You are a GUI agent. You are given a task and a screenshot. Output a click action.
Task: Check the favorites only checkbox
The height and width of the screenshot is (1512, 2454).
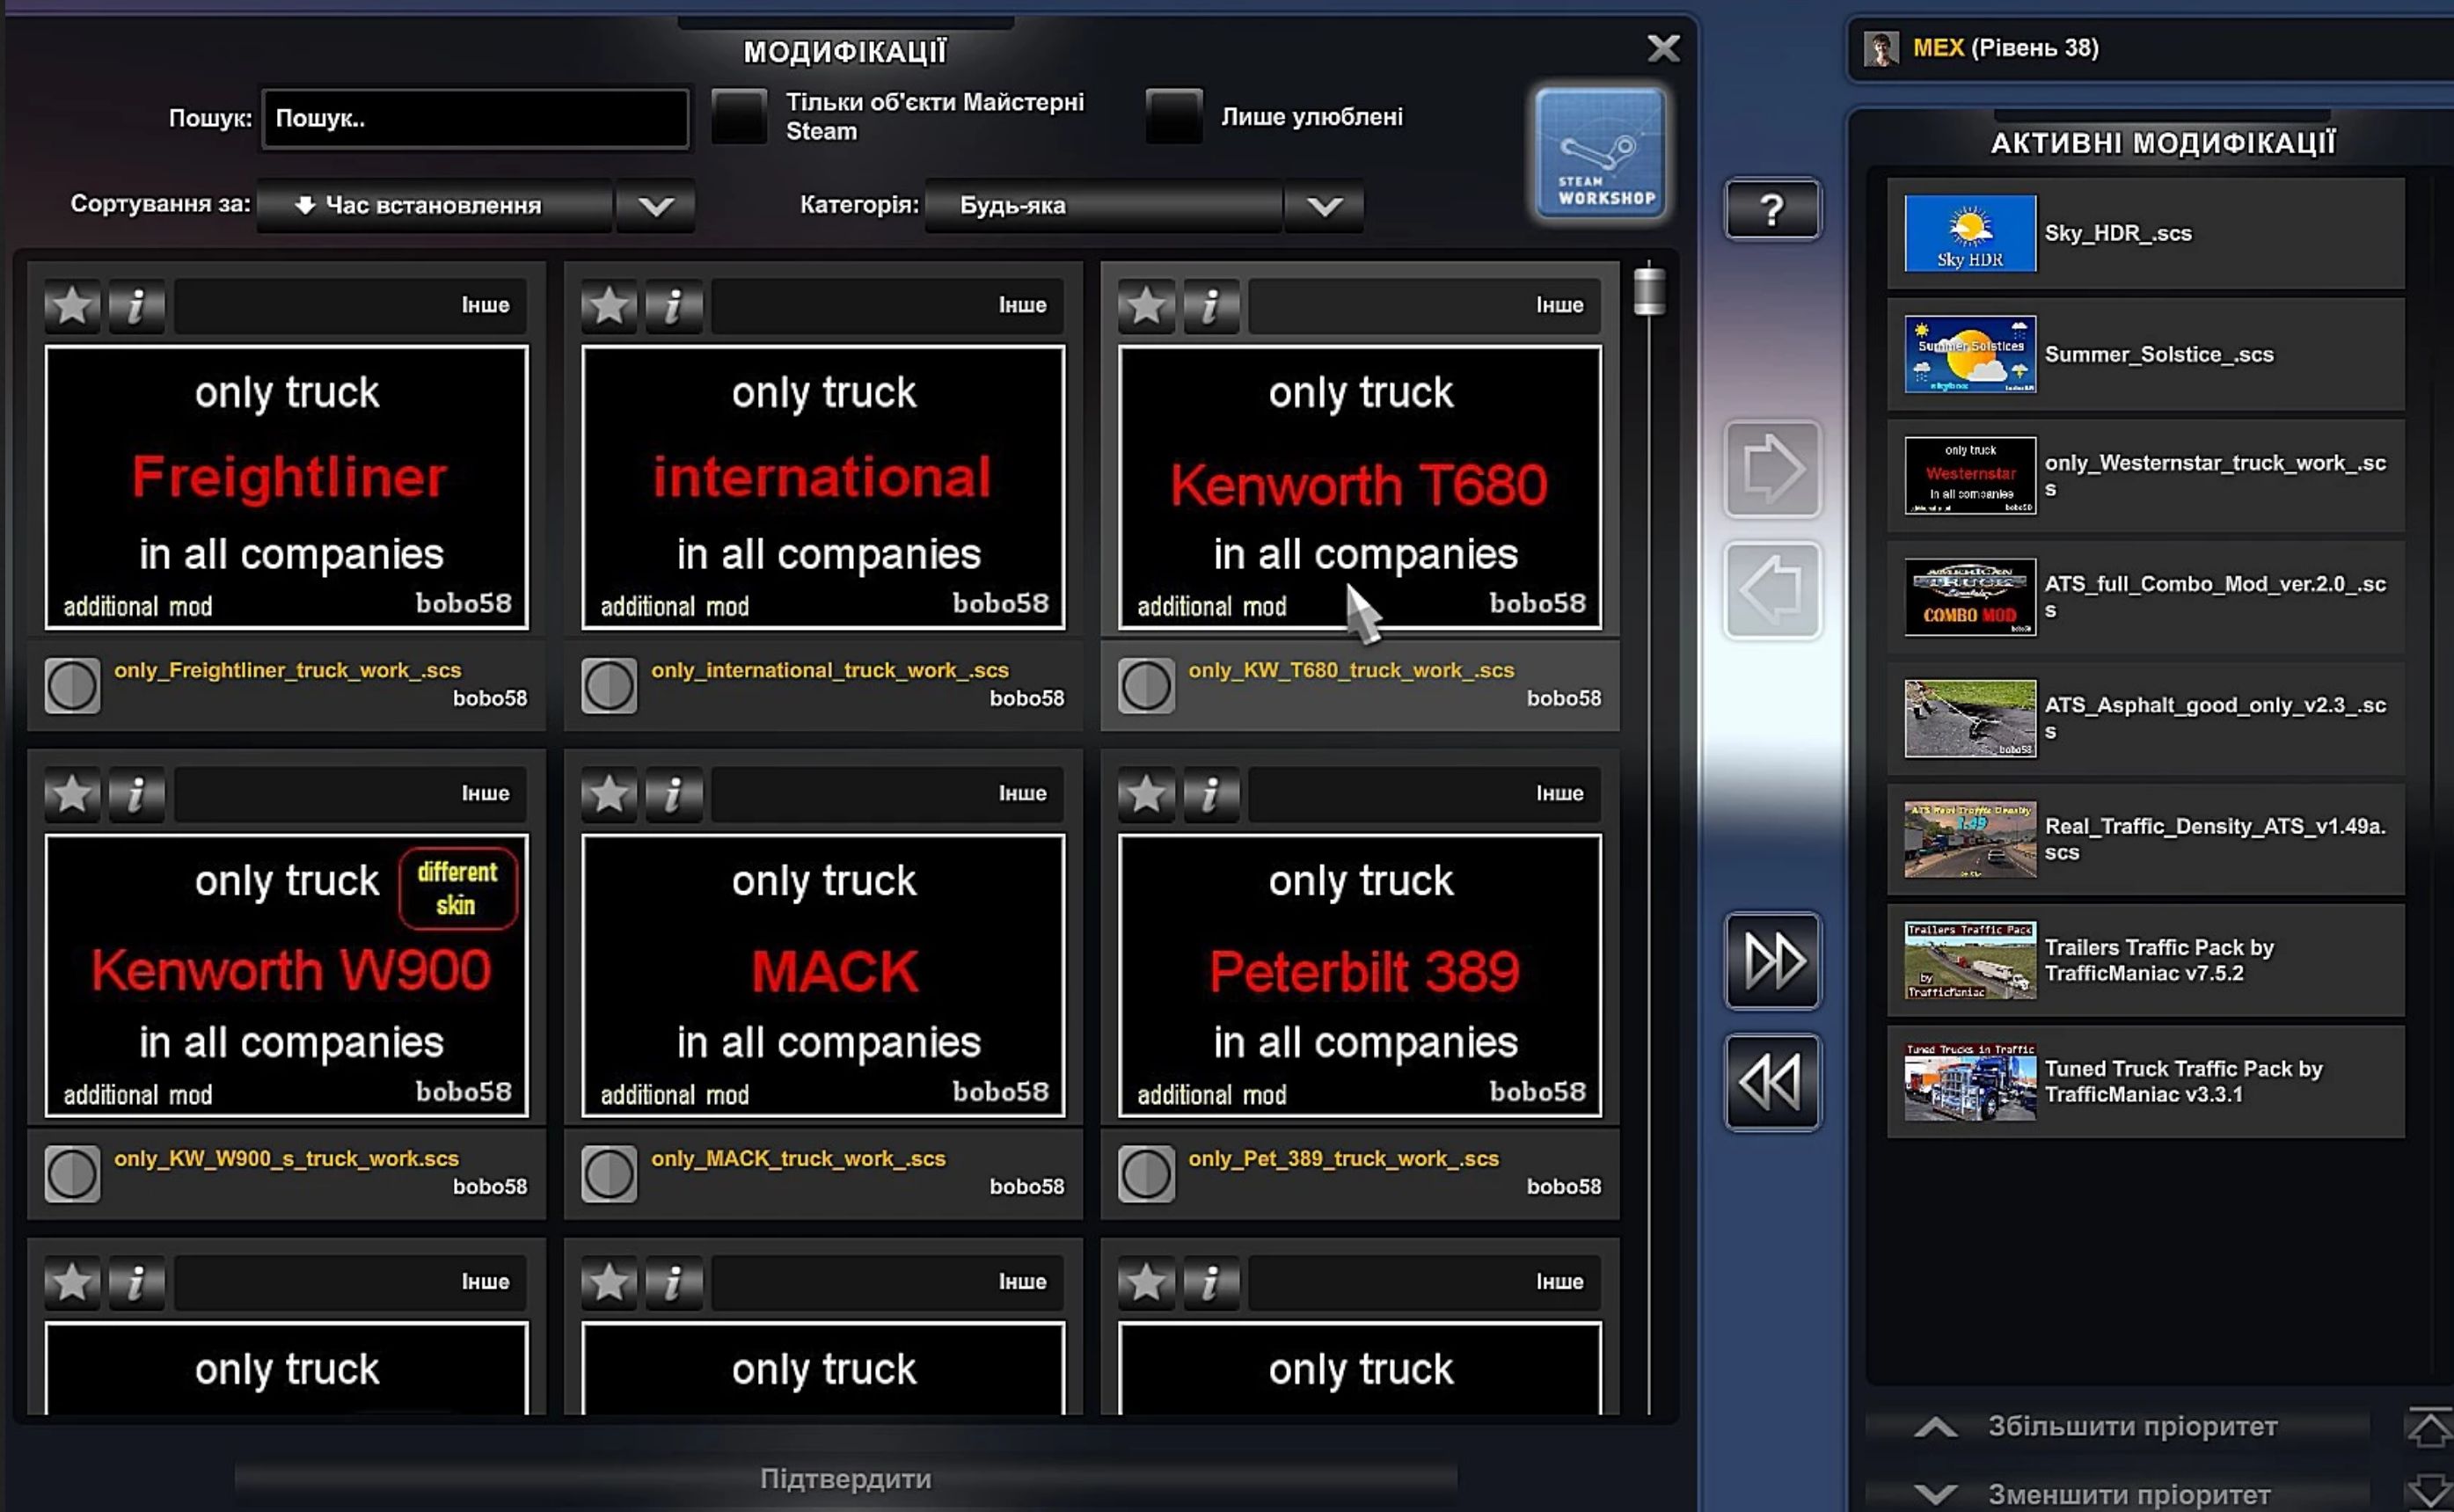coord(1173,116)
